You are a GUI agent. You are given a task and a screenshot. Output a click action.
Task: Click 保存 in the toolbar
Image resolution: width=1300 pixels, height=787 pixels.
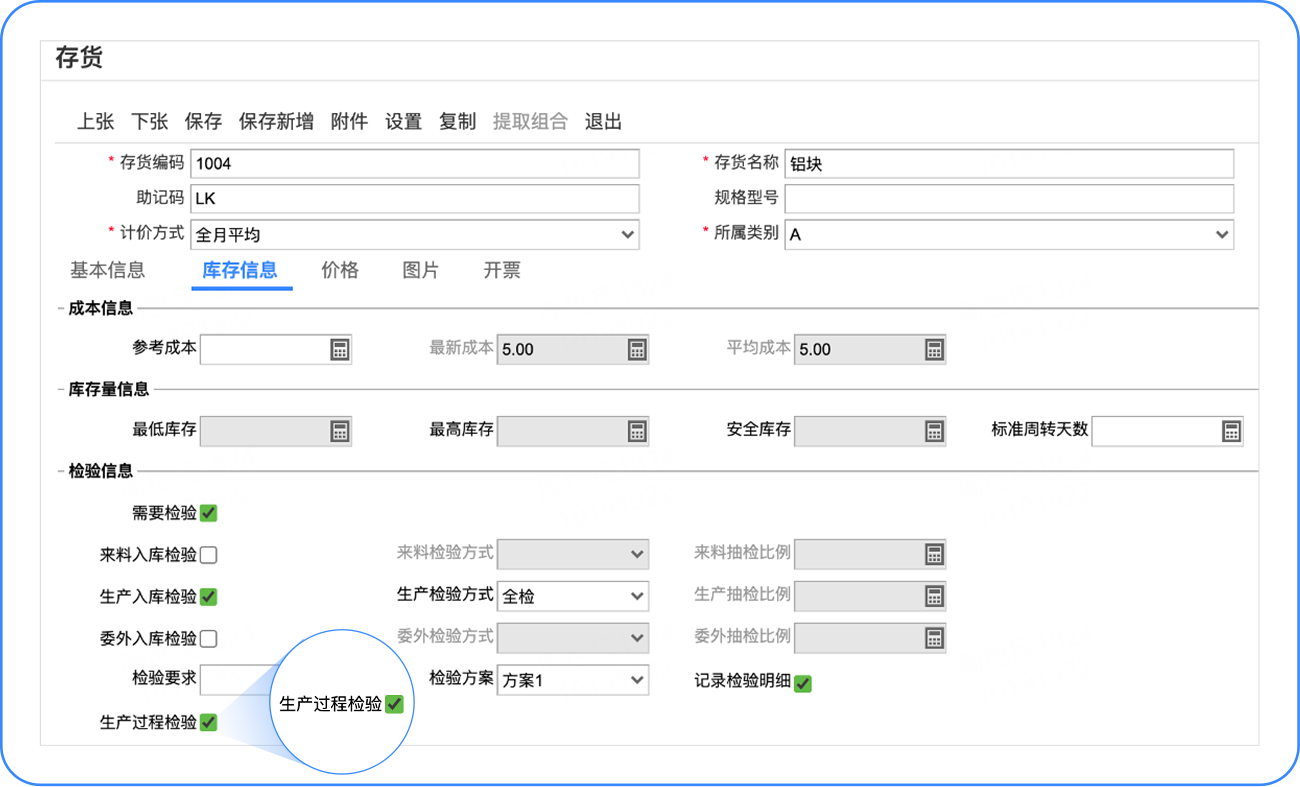(x=203, y=122)
